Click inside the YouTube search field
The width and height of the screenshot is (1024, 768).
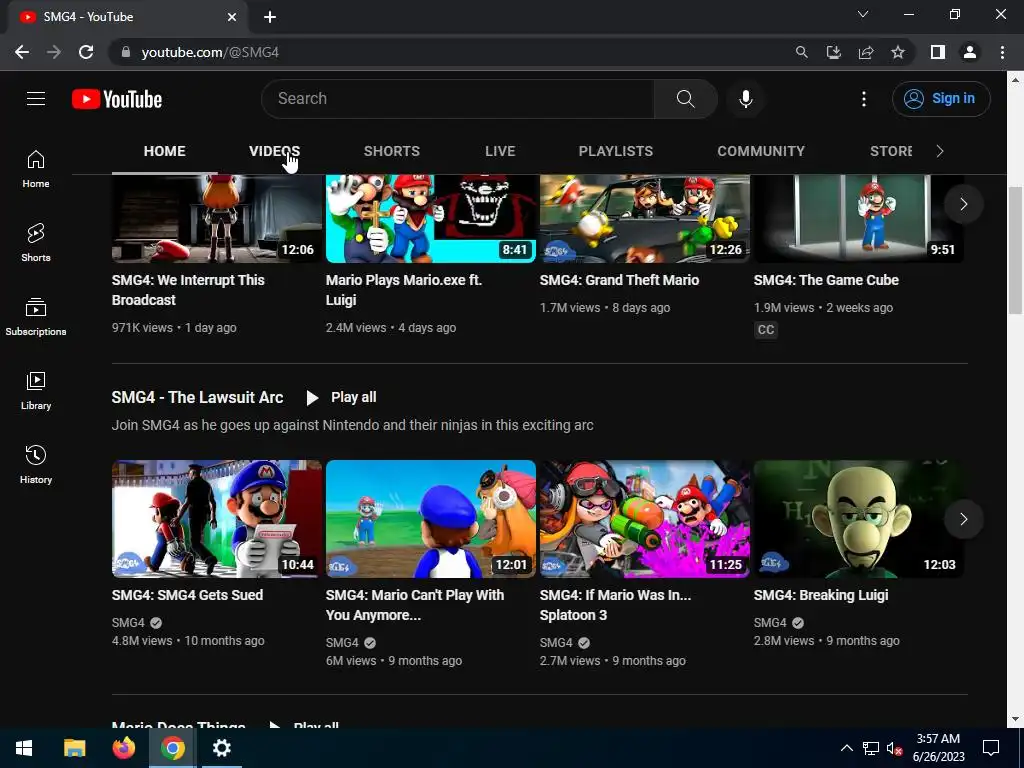(457, 99)
